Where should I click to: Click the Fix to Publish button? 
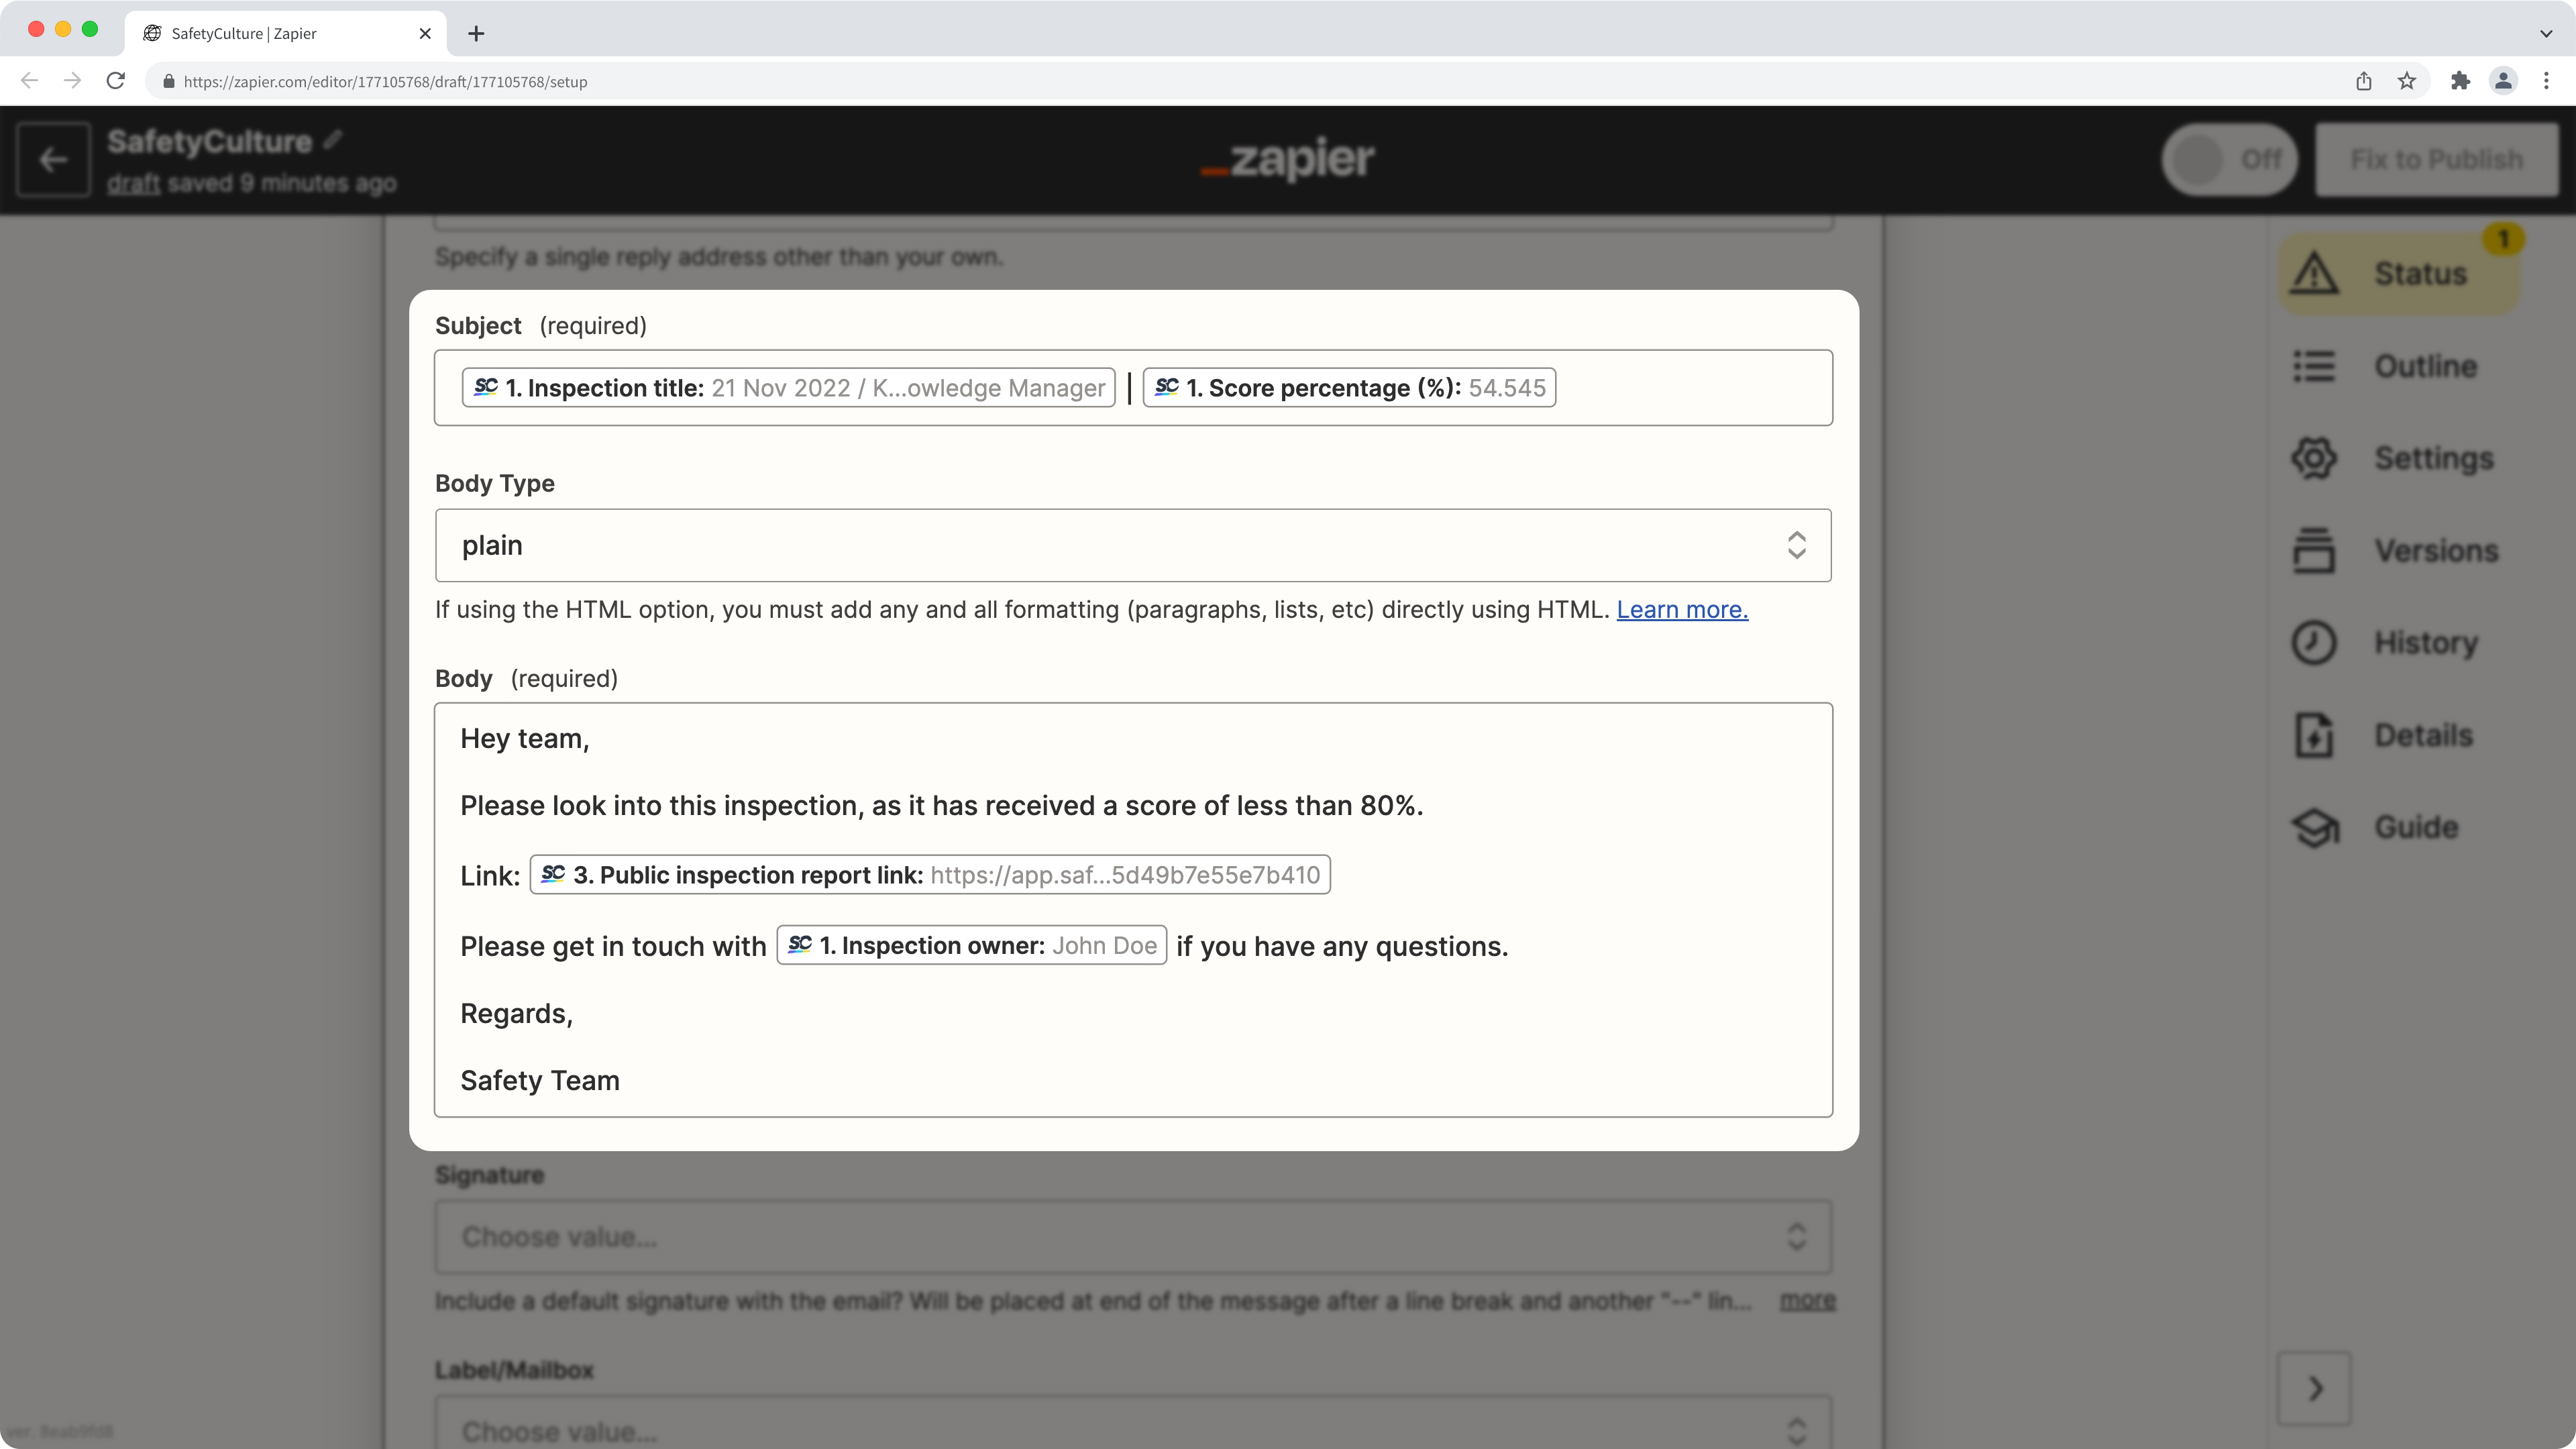[2437, 159]
